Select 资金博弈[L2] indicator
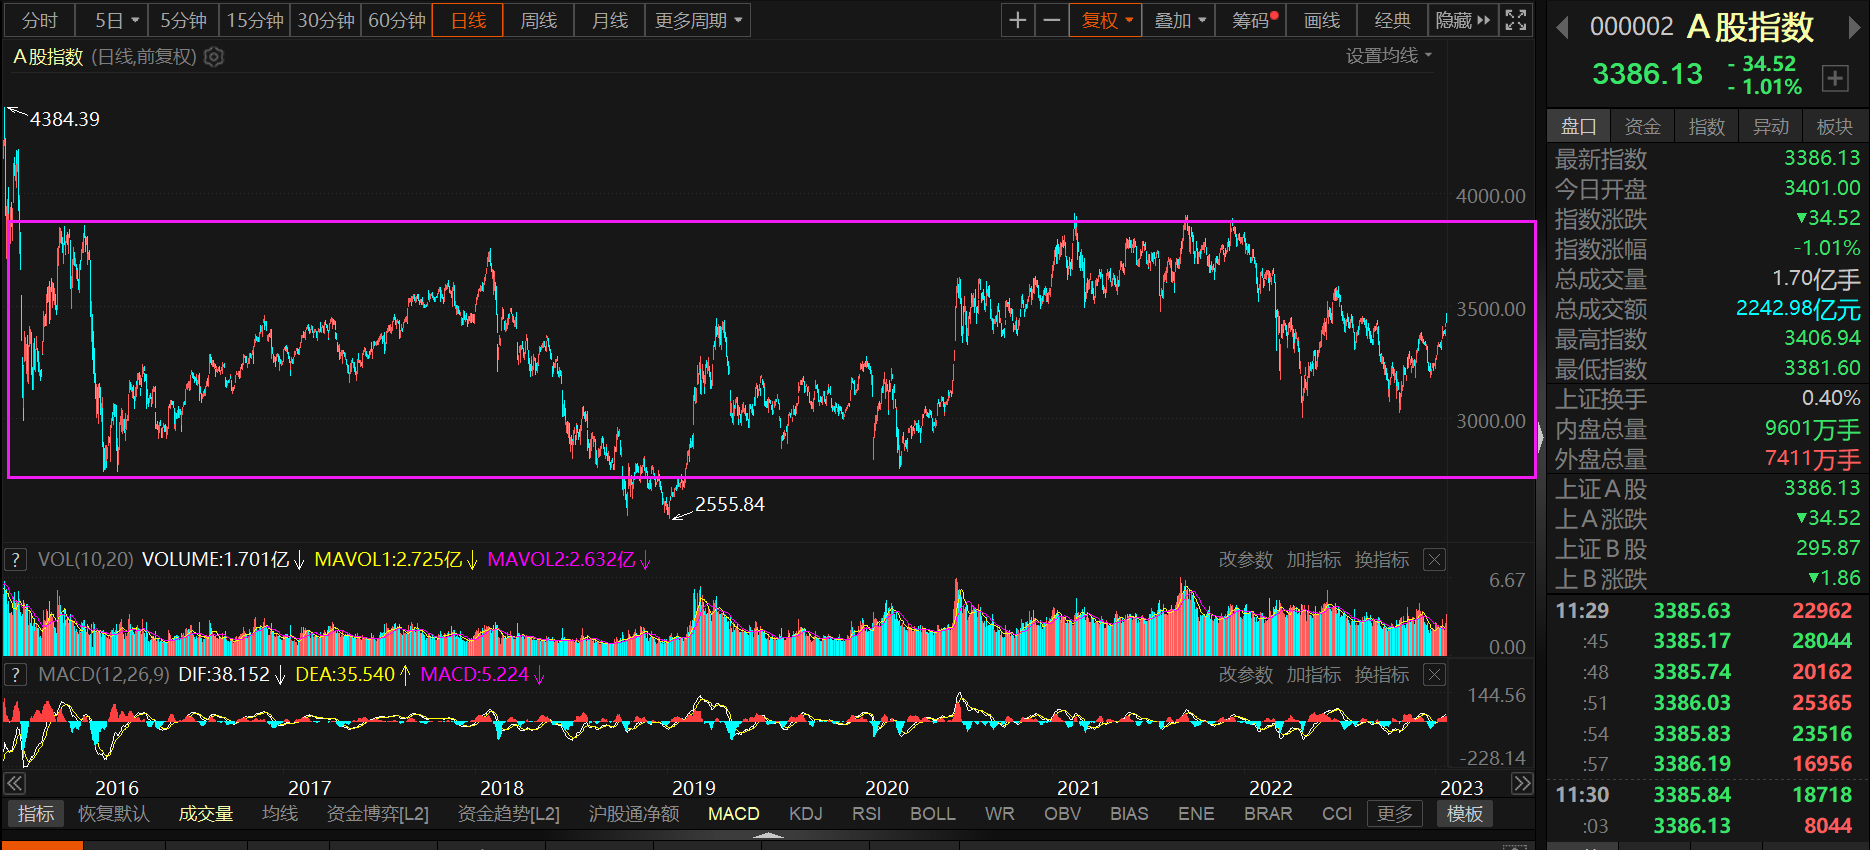Image resolution: width=1870 pixels, height=850 pixels. click(378, 814)
